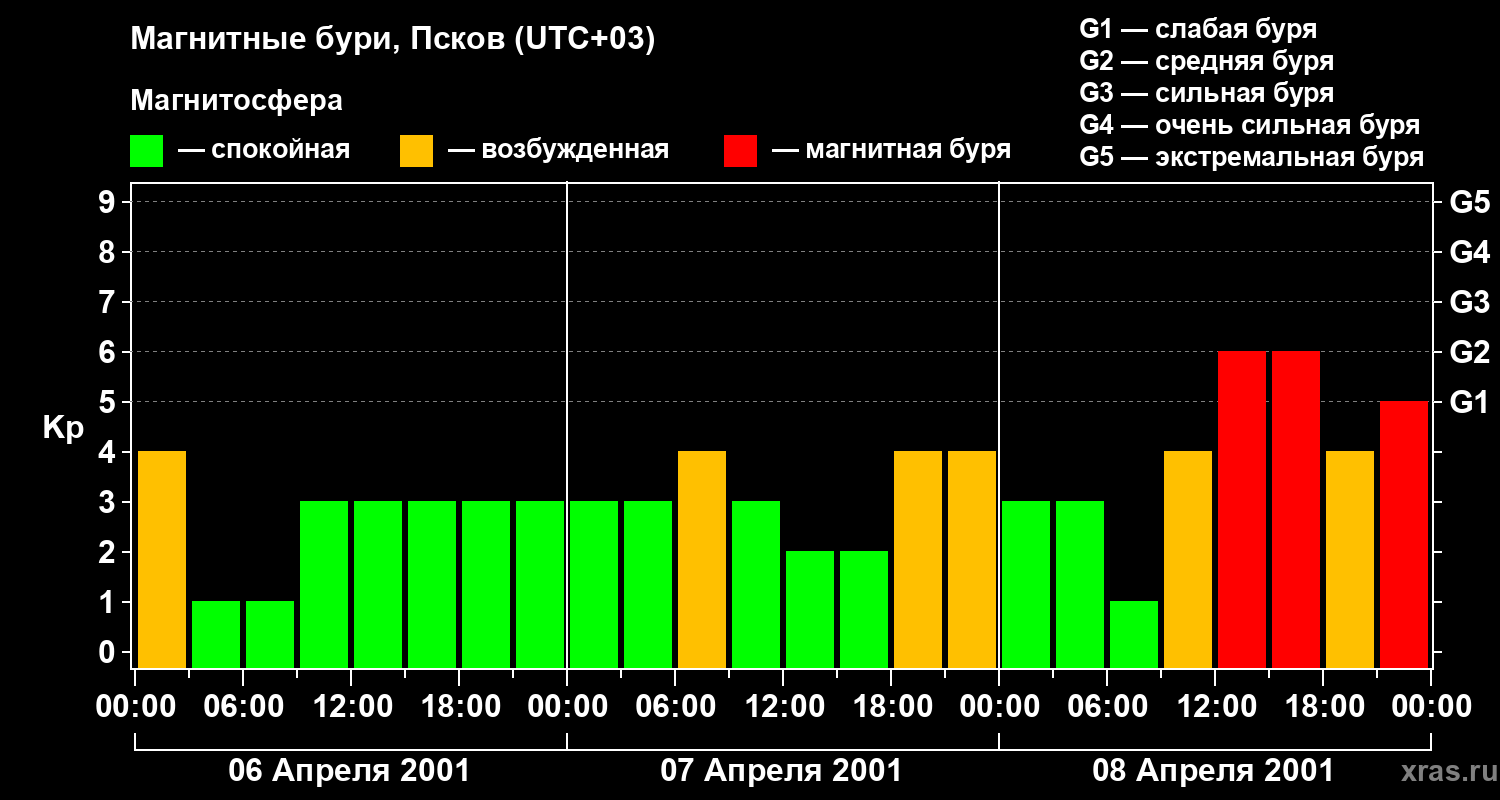Pick the 18:00–21:00 bar on 06 Апреля
This screenshot has width=1500, height=800.
pyautogui.click(x=486, y=584)
